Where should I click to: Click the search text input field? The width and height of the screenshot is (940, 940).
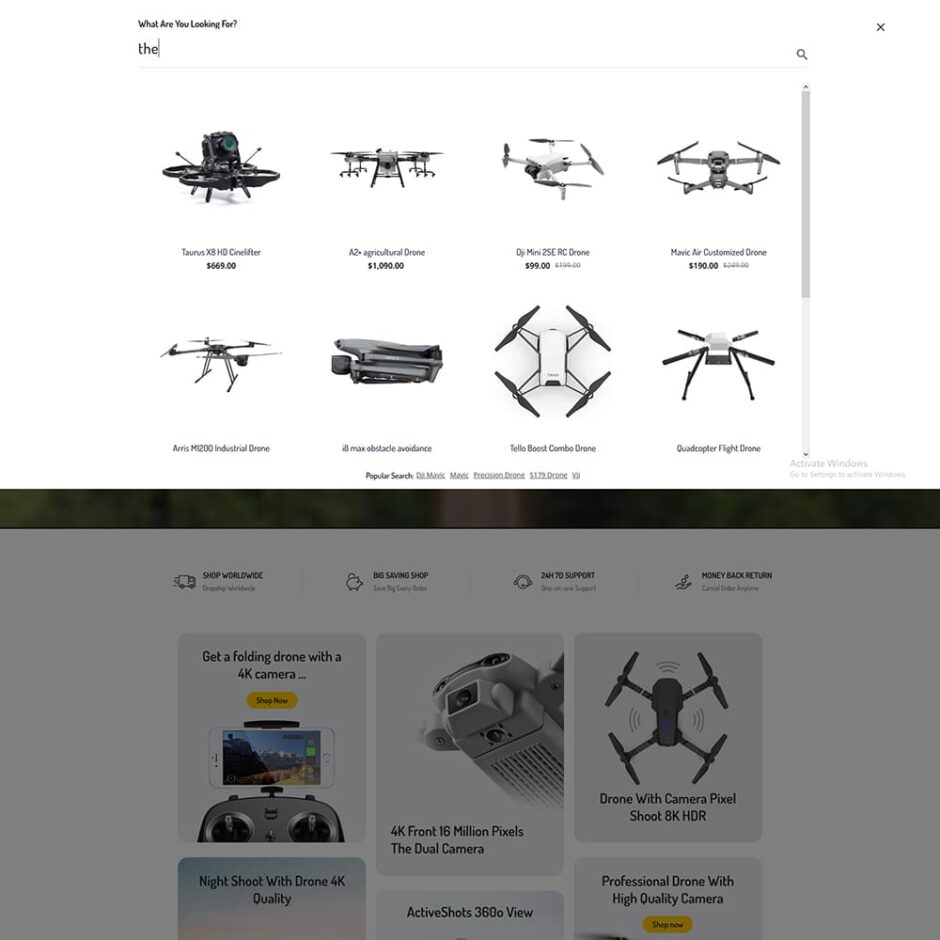pos(465,49)
